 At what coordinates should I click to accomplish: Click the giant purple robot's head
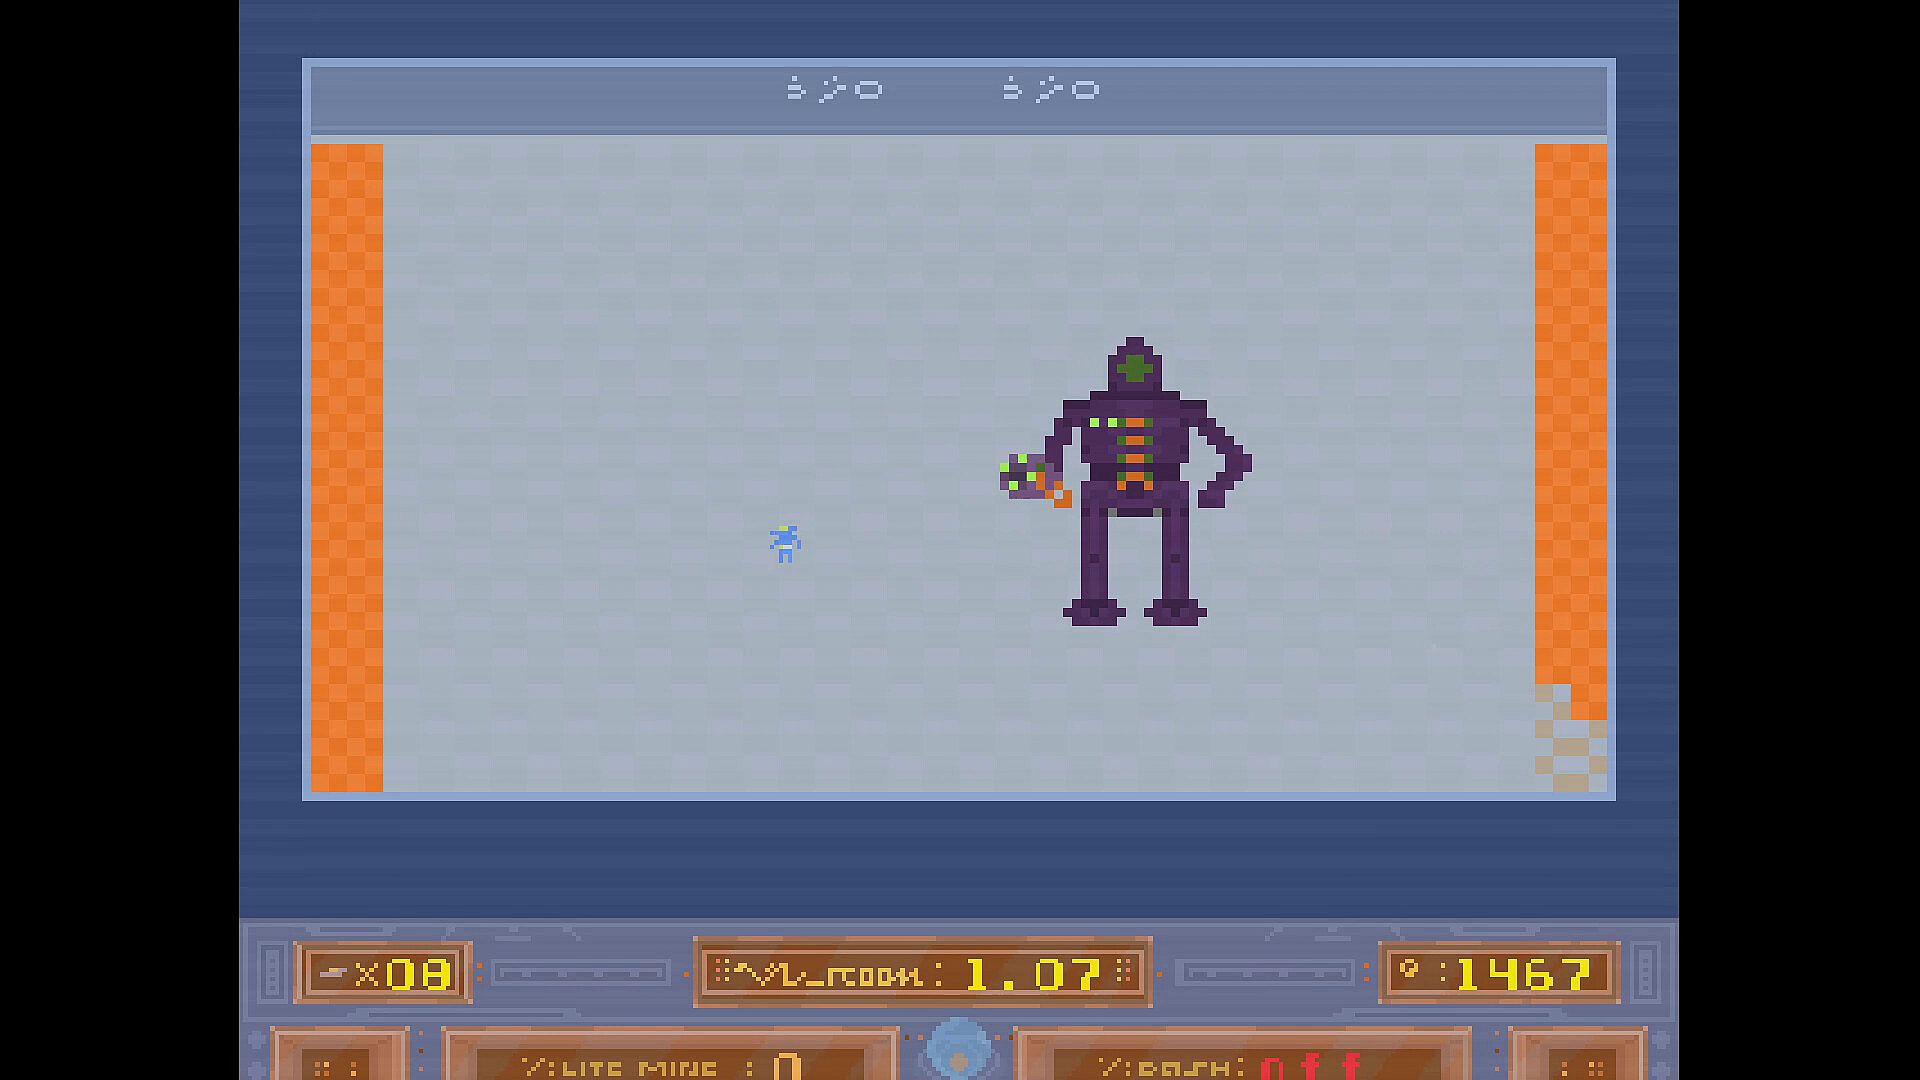pos(1134,368)
